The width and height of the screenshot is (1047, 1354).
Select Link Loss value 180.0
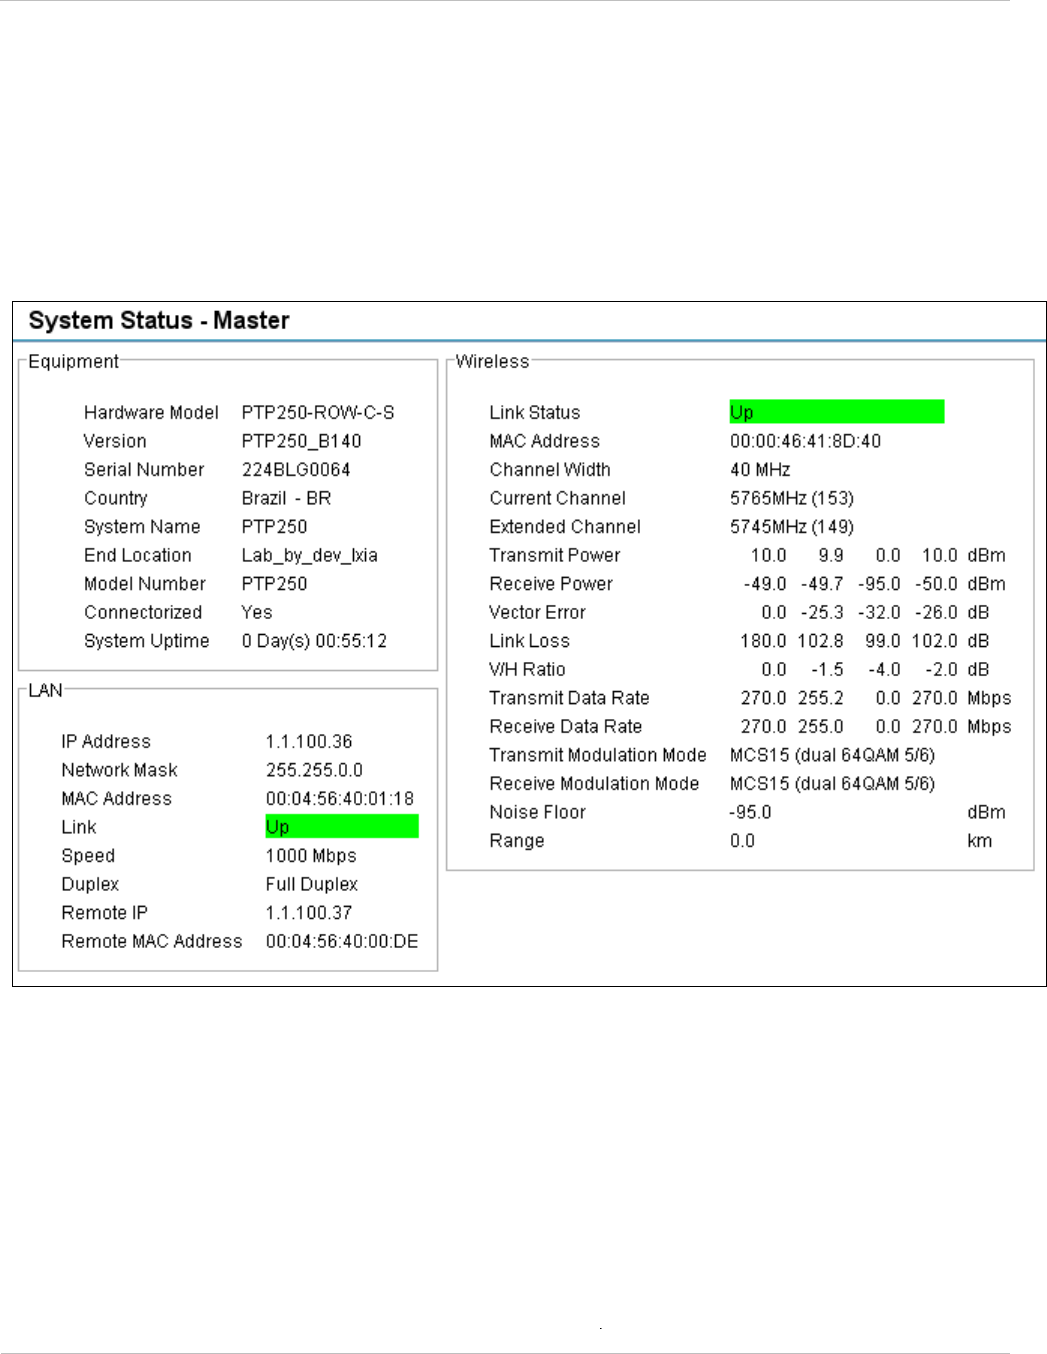[x=763, y=641]
